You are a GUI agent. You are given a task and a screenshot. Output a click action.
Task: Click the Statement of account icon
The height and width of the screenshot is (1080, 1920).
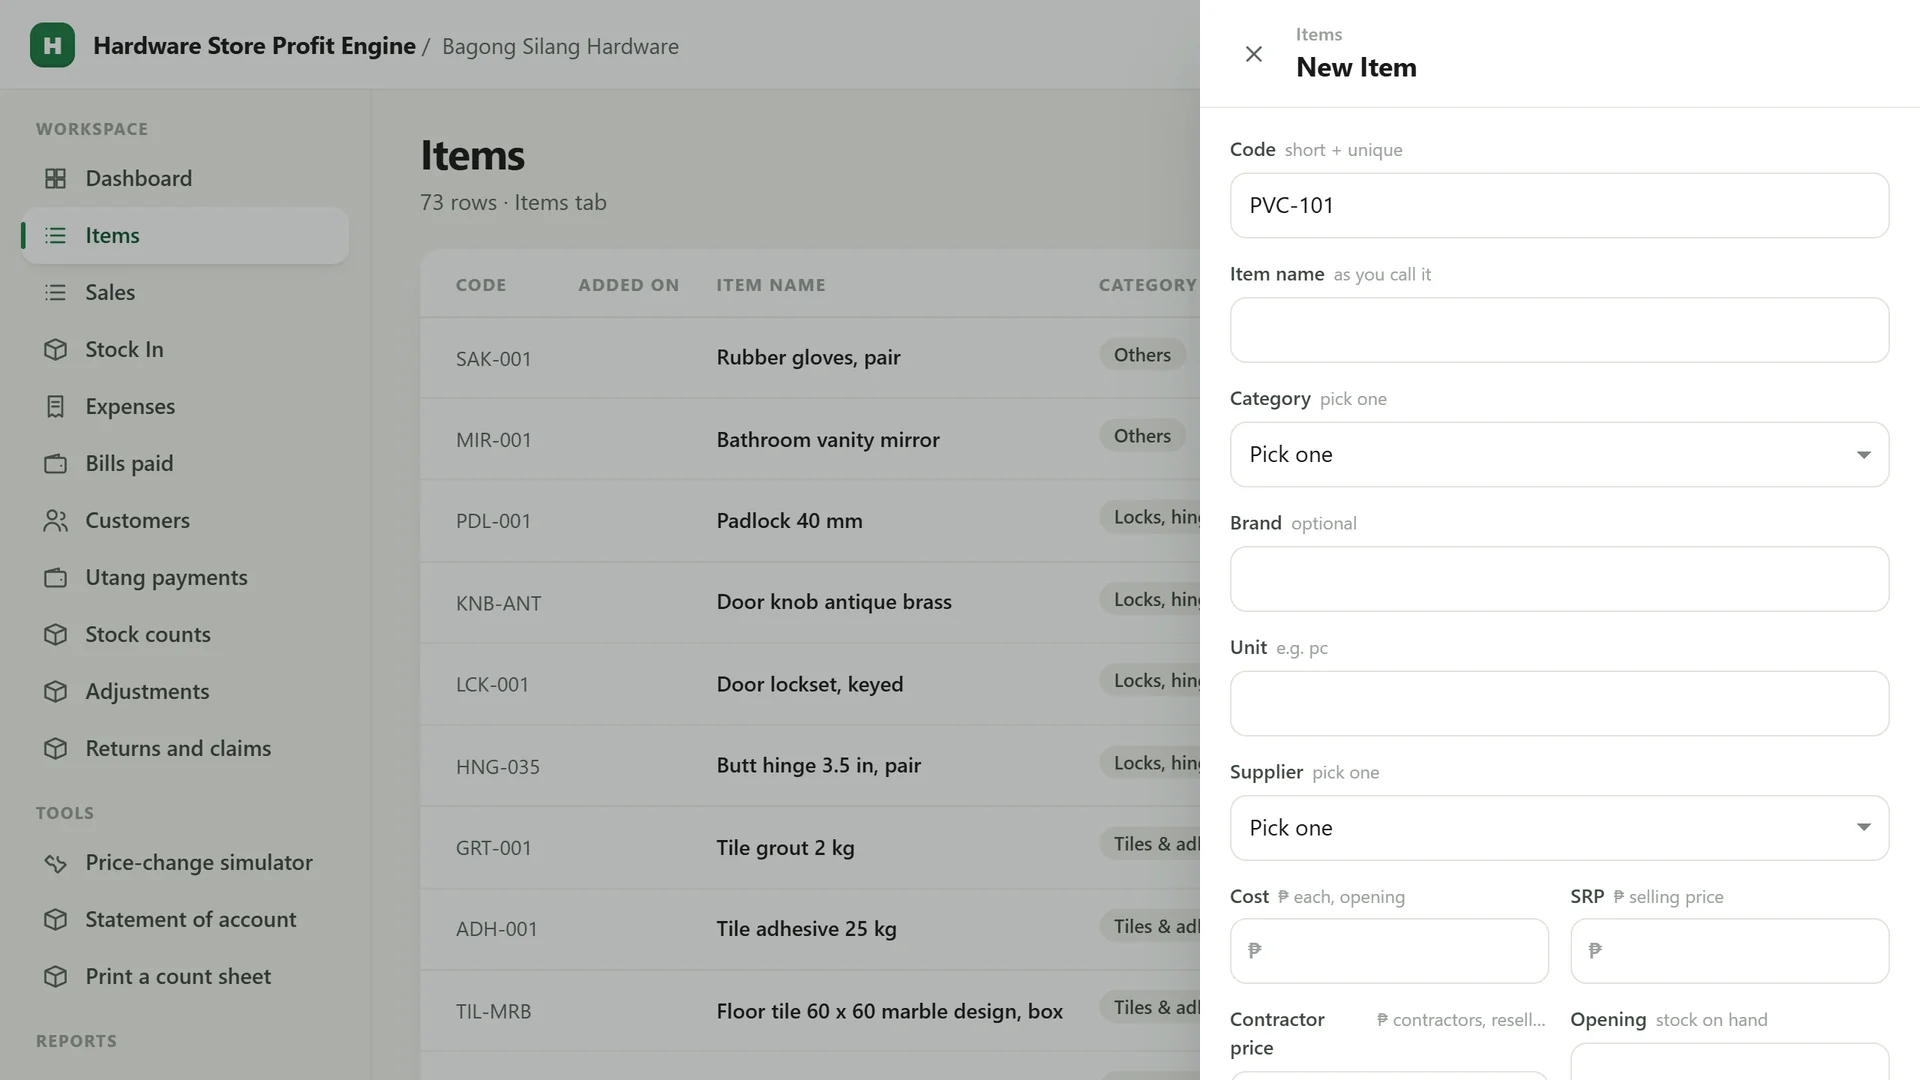pyautogui.click(x=56, y=919)
